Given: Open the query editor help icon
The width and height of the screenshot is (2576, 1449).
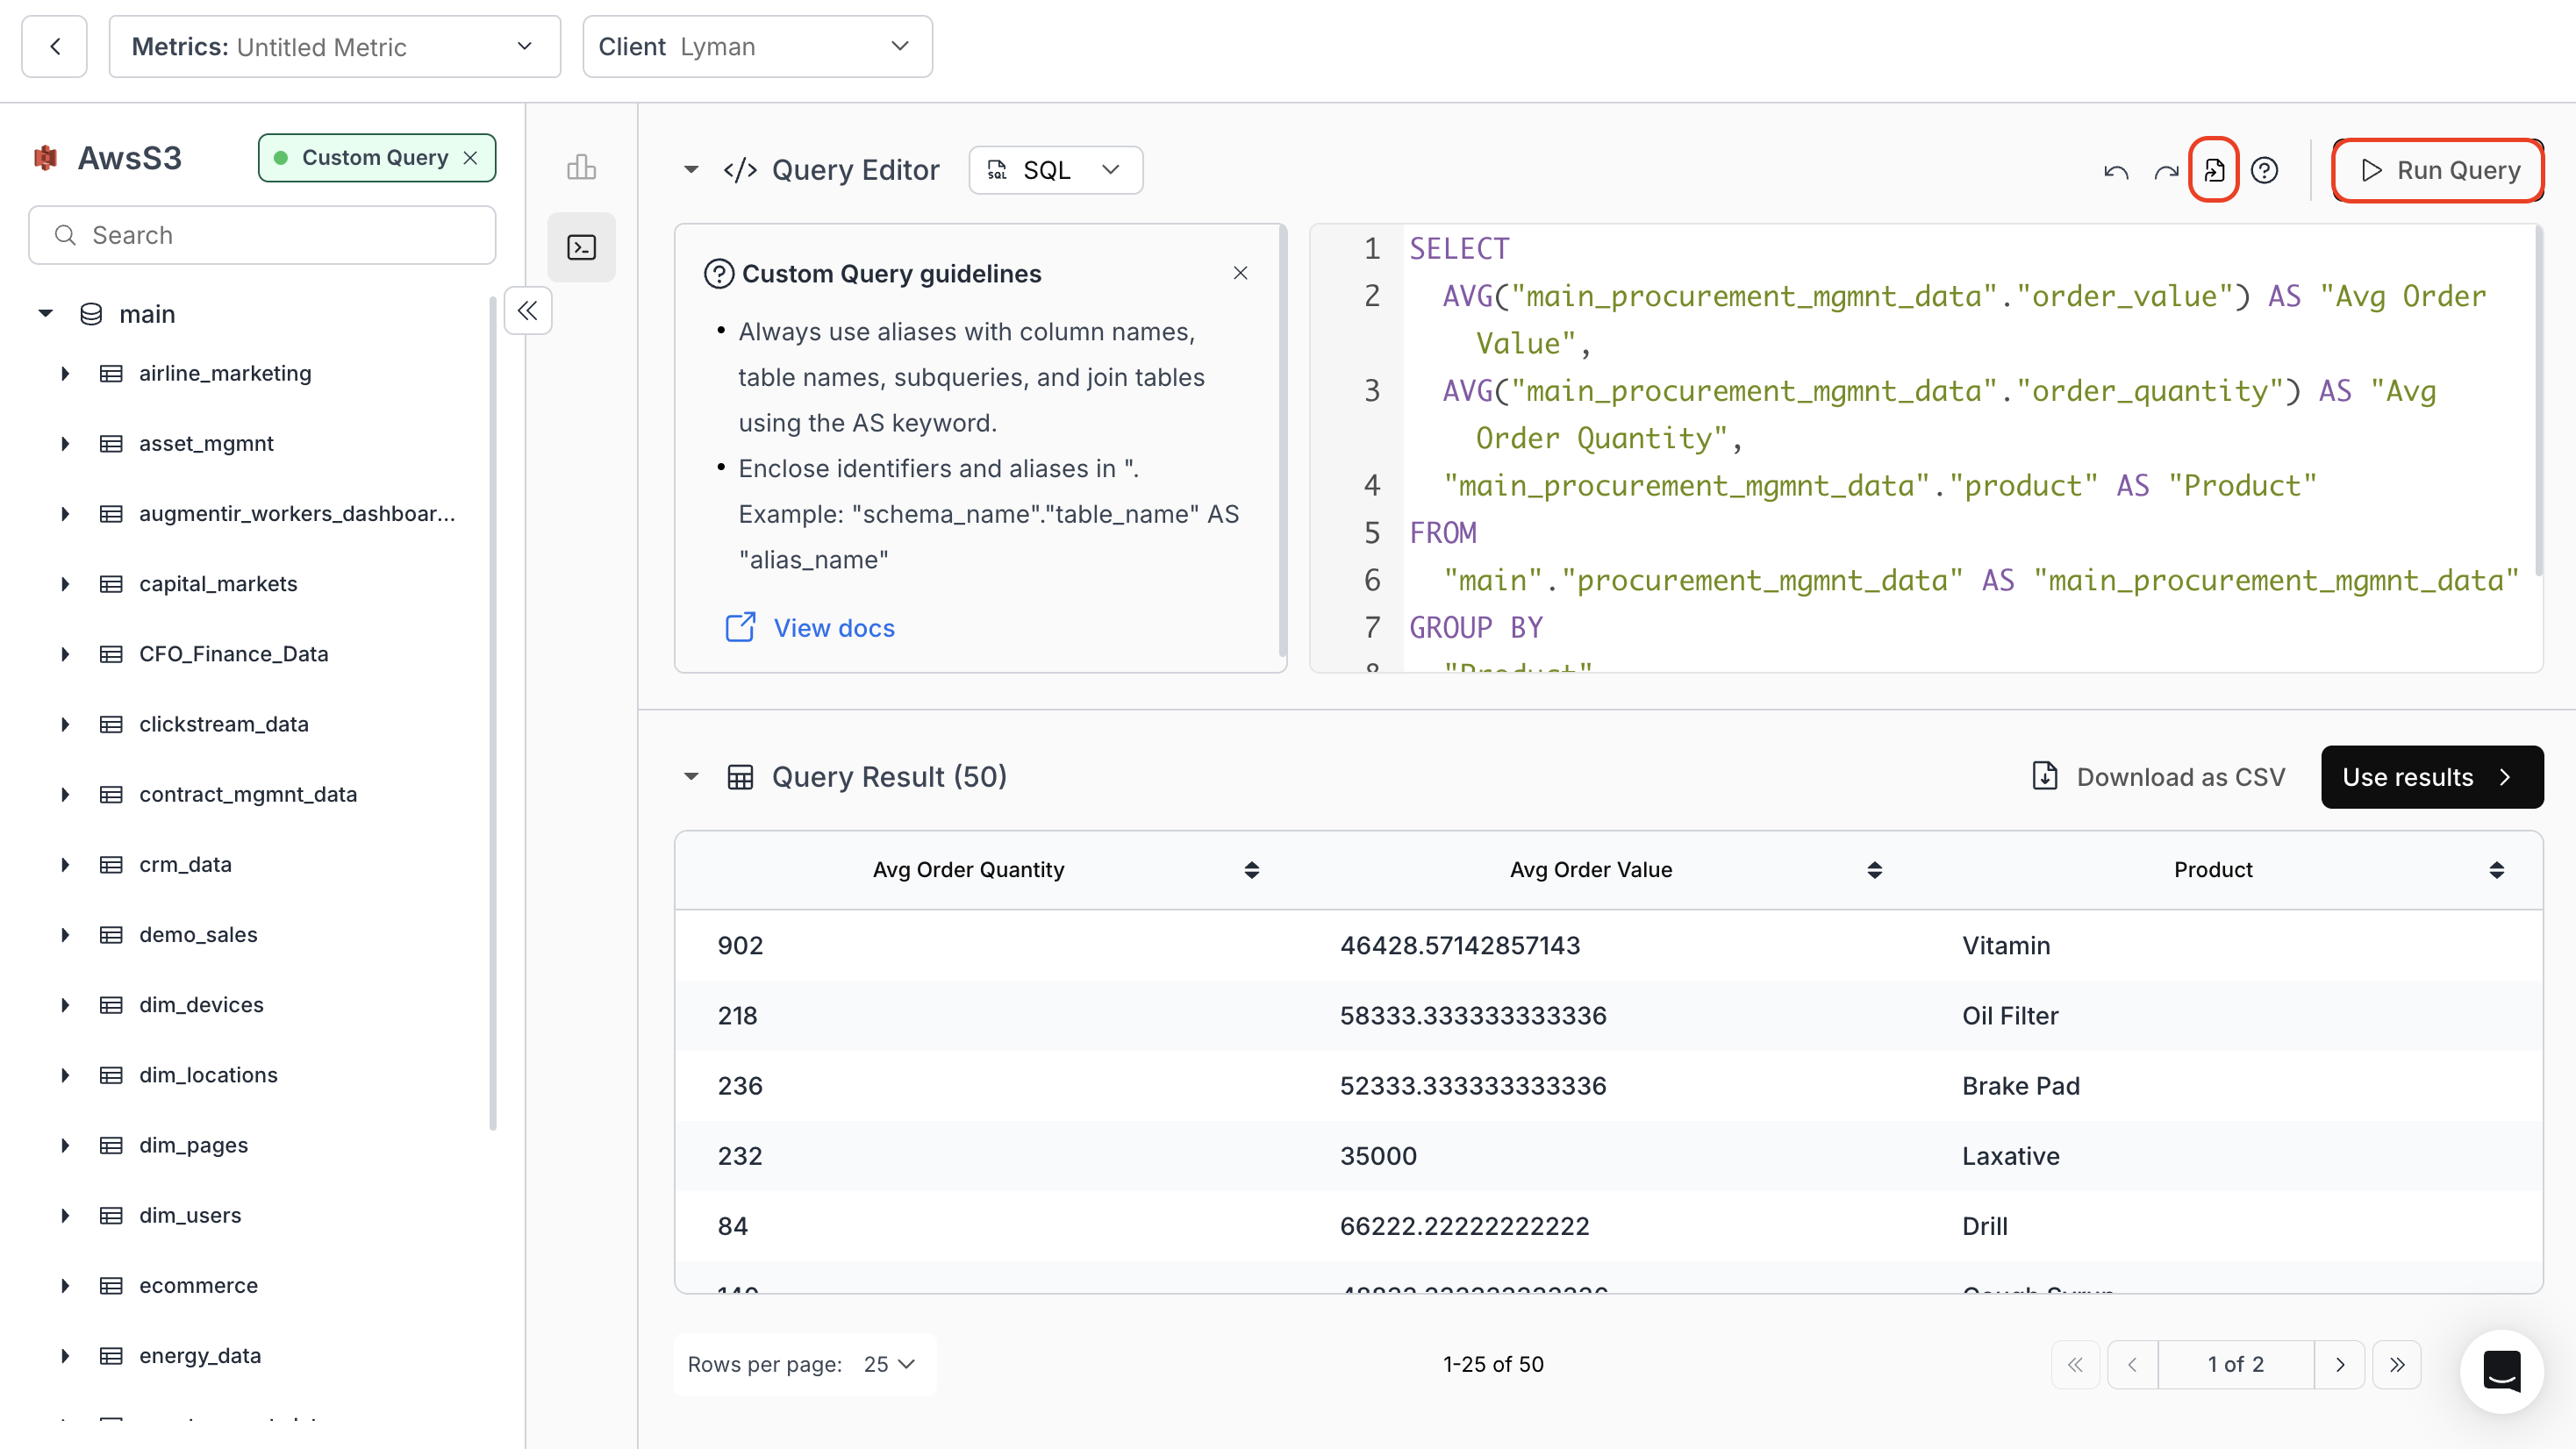Looking at the screenshot, I should pos(2265,170).
